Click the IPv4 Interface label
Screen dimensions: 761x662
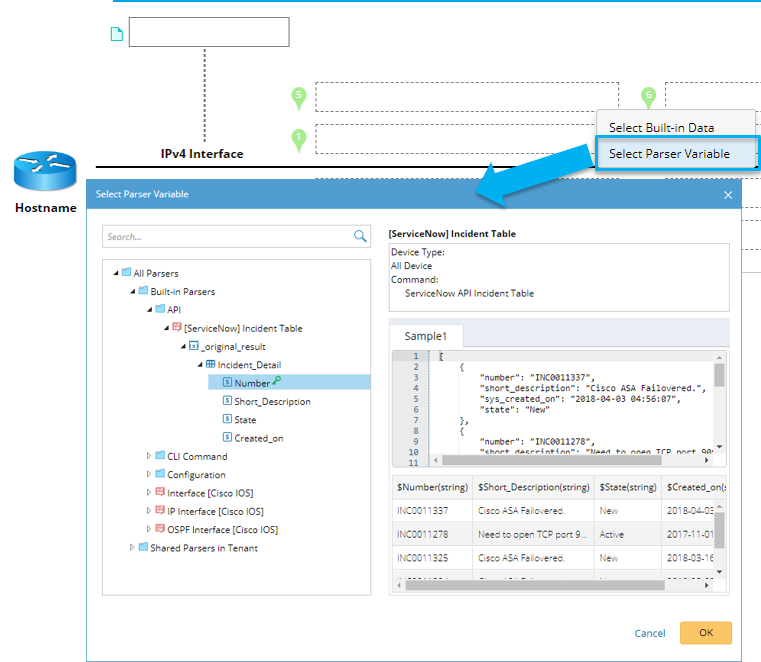[202, 154]
